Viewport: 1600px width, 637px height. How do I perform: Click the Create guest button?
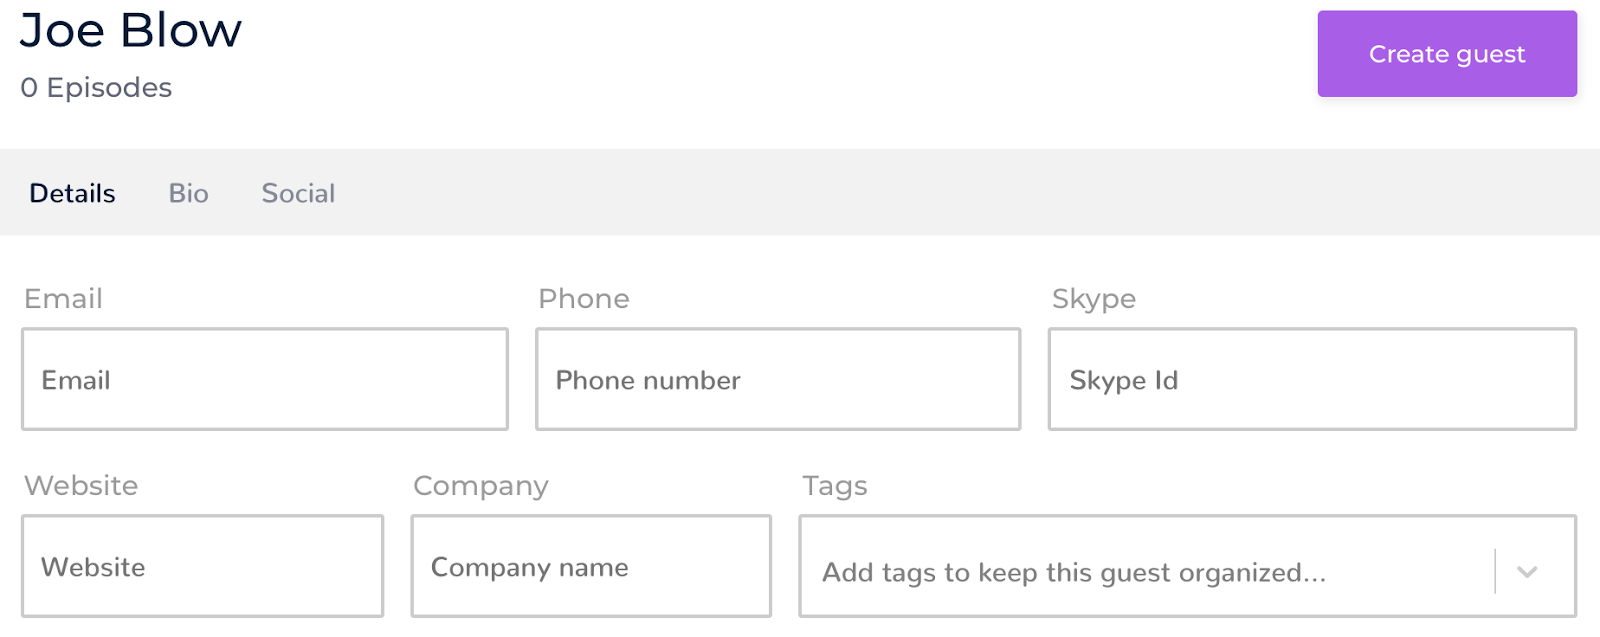point(1446,54)
